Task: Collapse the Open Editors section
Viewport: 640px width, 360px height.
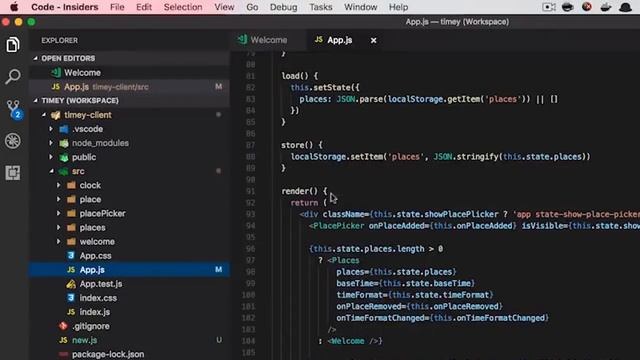Action: point(36,58)
